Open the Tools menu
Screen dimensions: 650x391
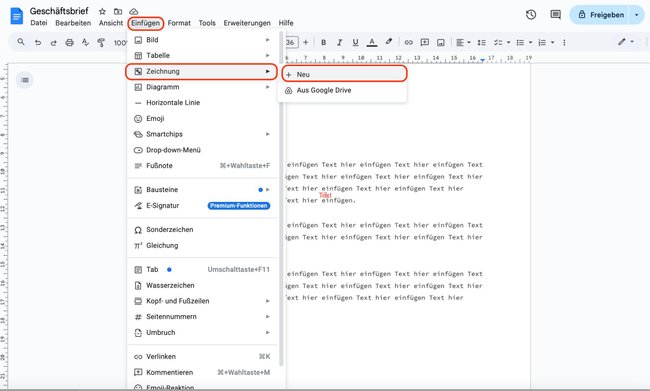point(207,23)
